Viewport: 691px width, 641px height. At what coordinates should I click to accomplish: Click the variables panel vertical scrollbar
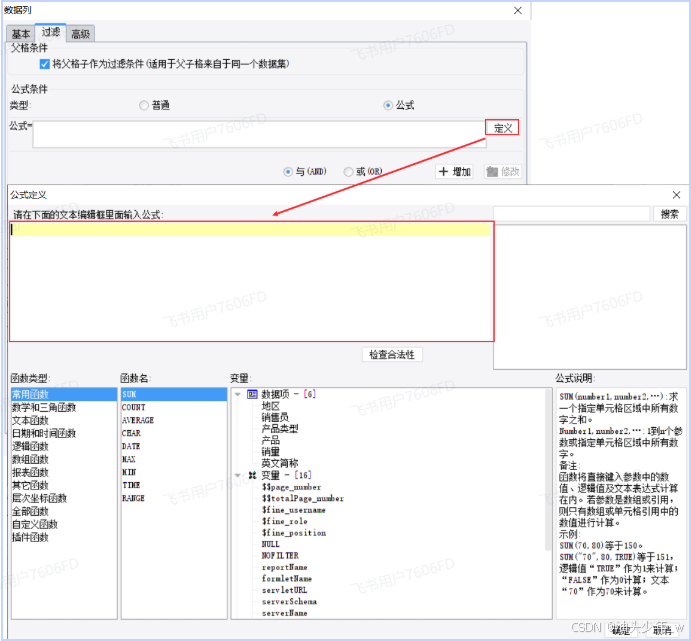click(x=548, y=470)
